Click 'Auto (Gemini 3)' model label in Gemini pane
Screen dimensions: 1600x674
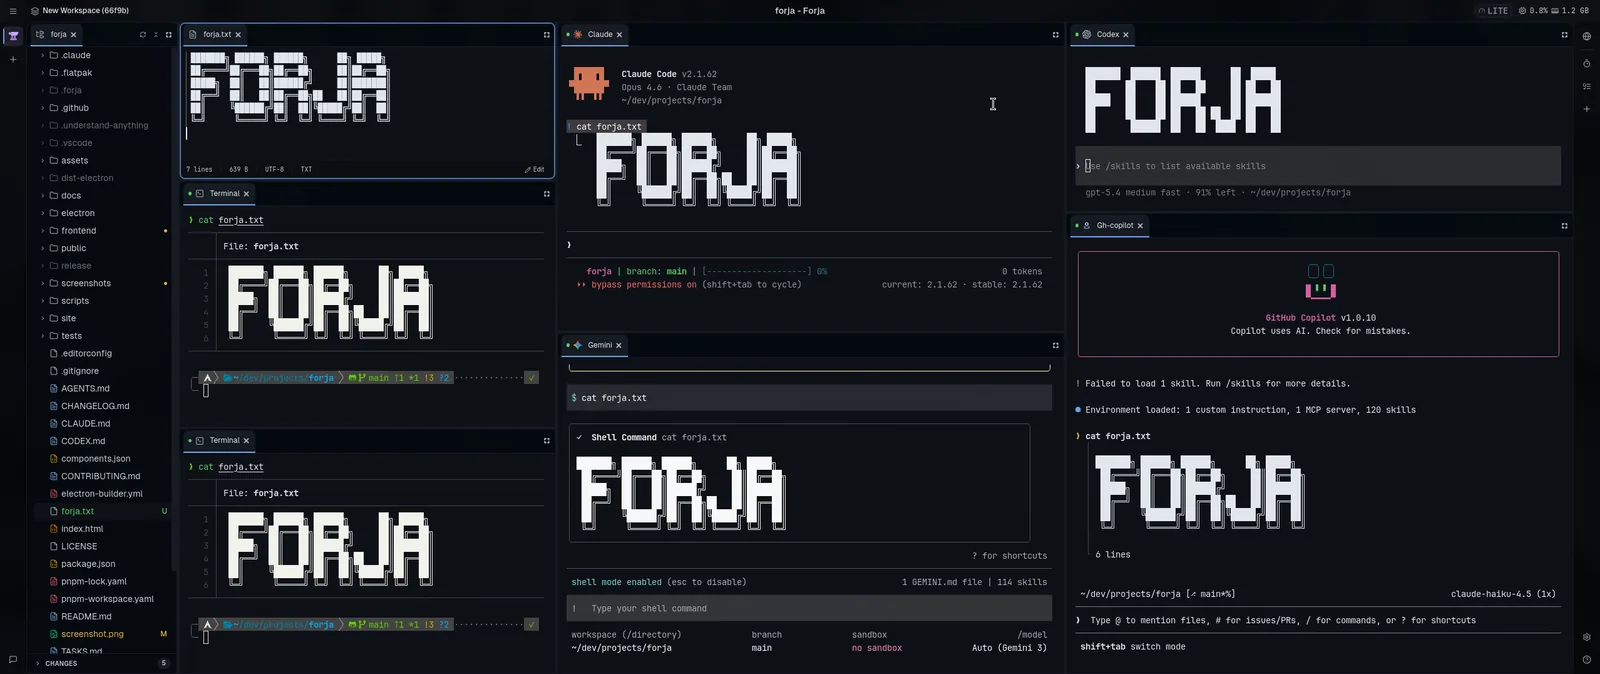[x=1009, y=648]
